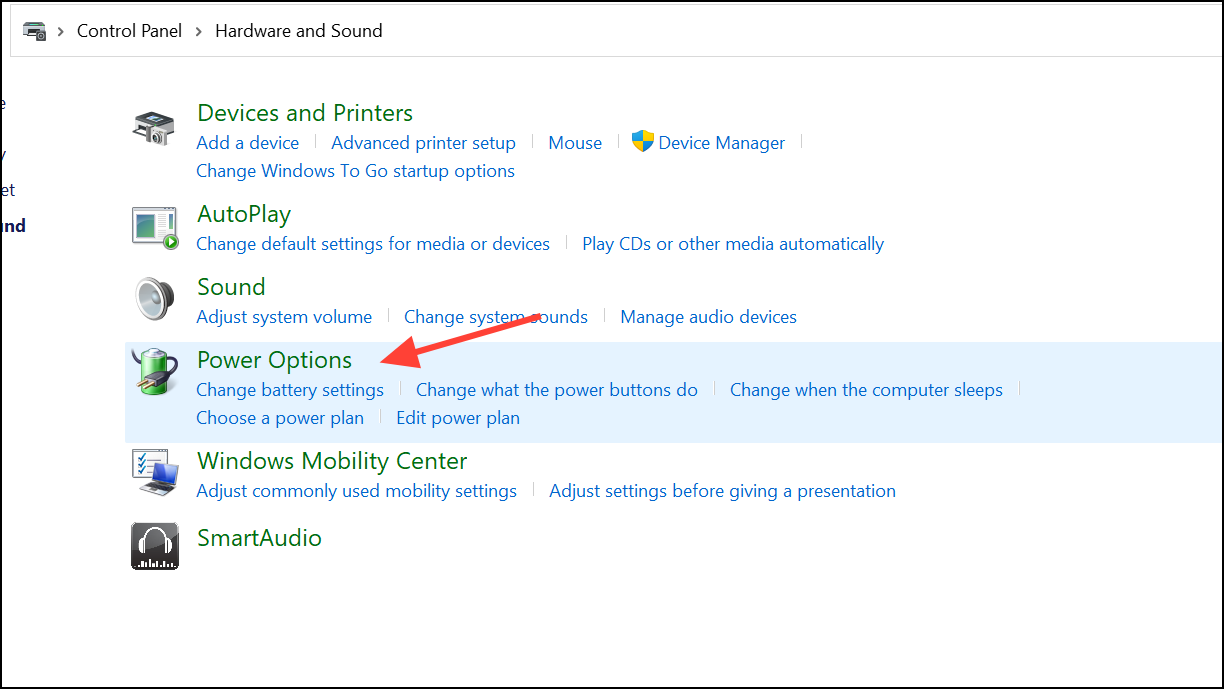Viewport: 1224px width, 689px height.
Task: Open Change system sounds
Action: [x=496, y=316]
